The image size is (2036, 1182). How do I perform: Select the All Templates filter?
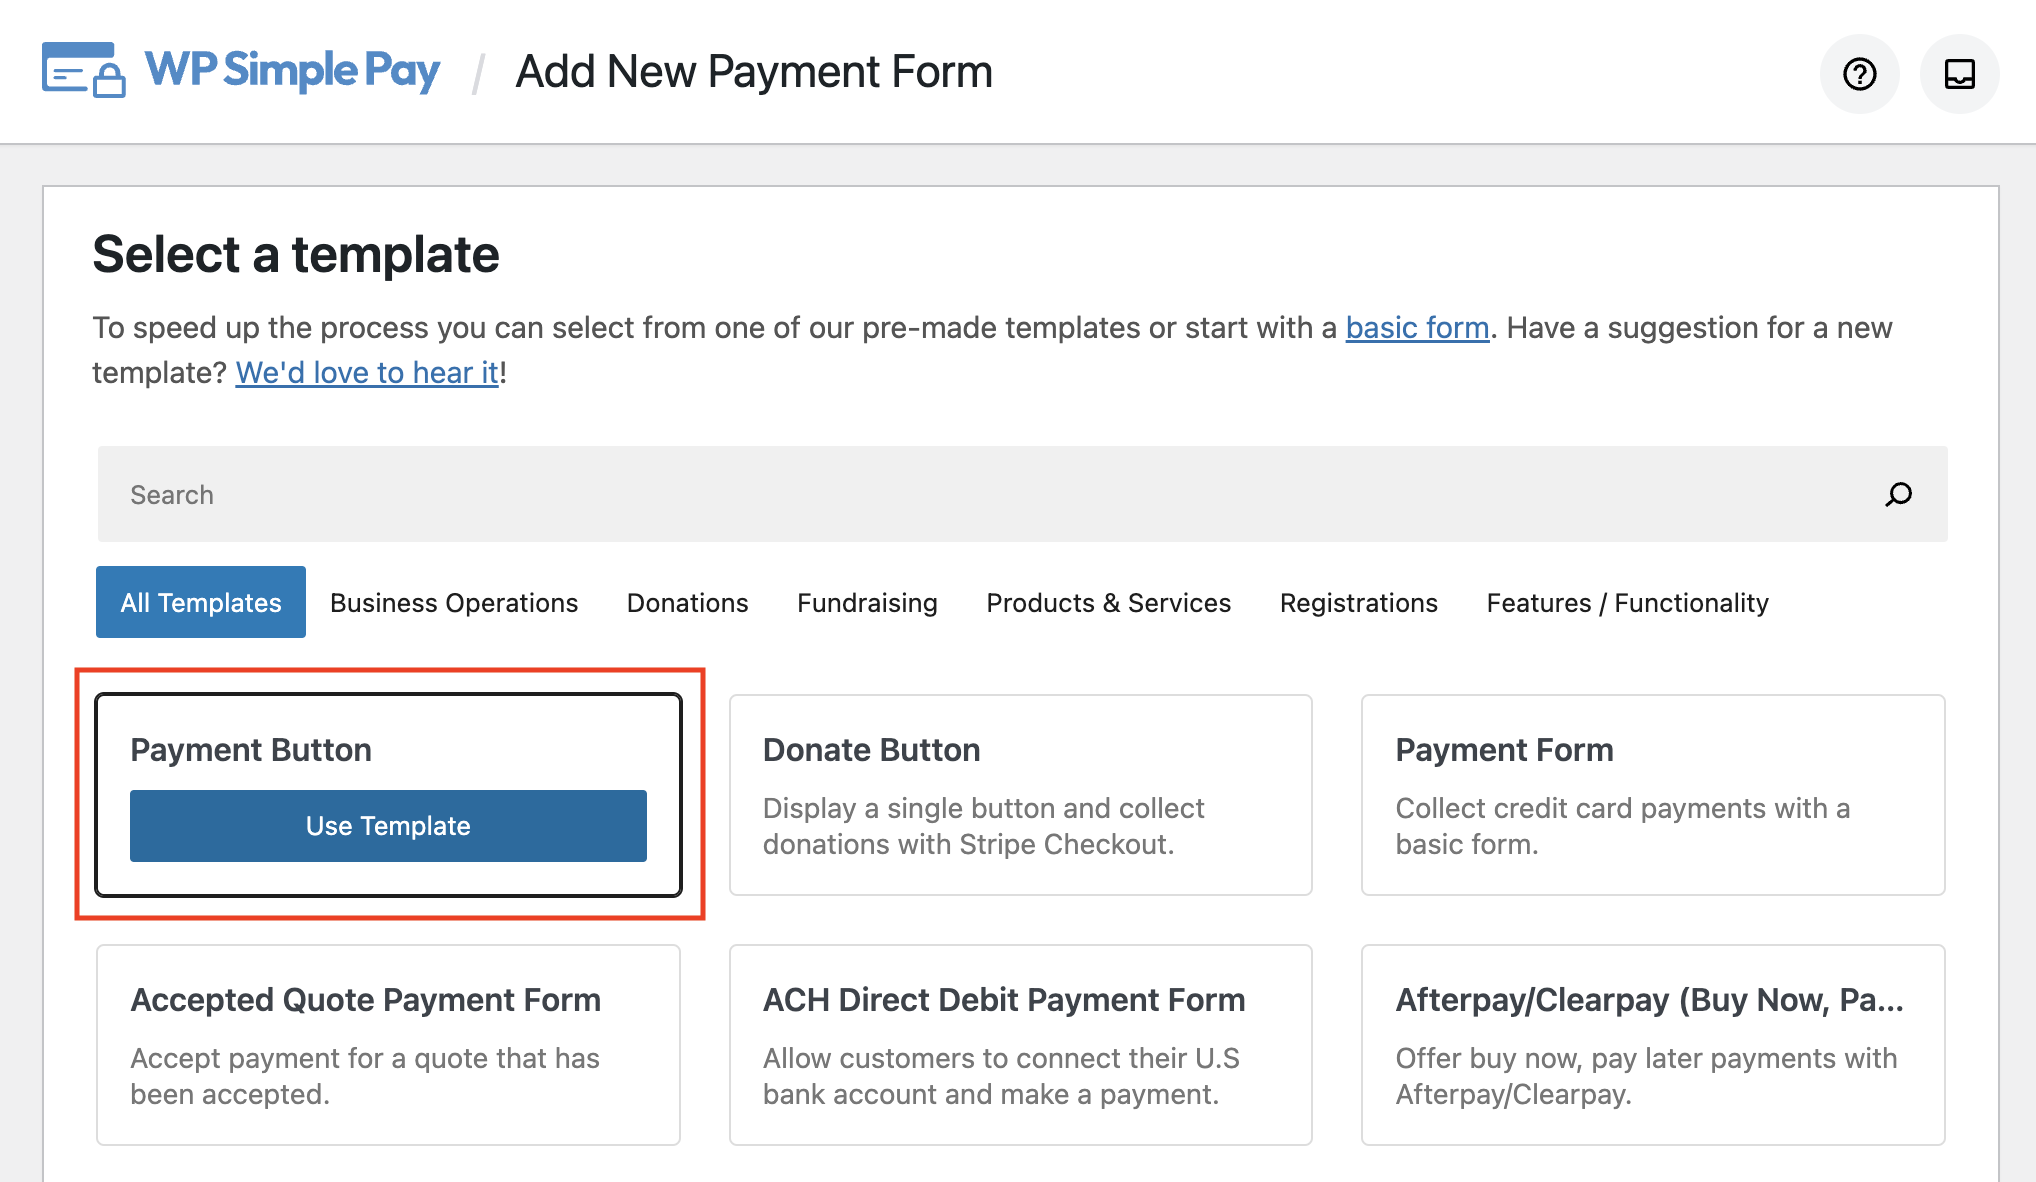point(200,602)
